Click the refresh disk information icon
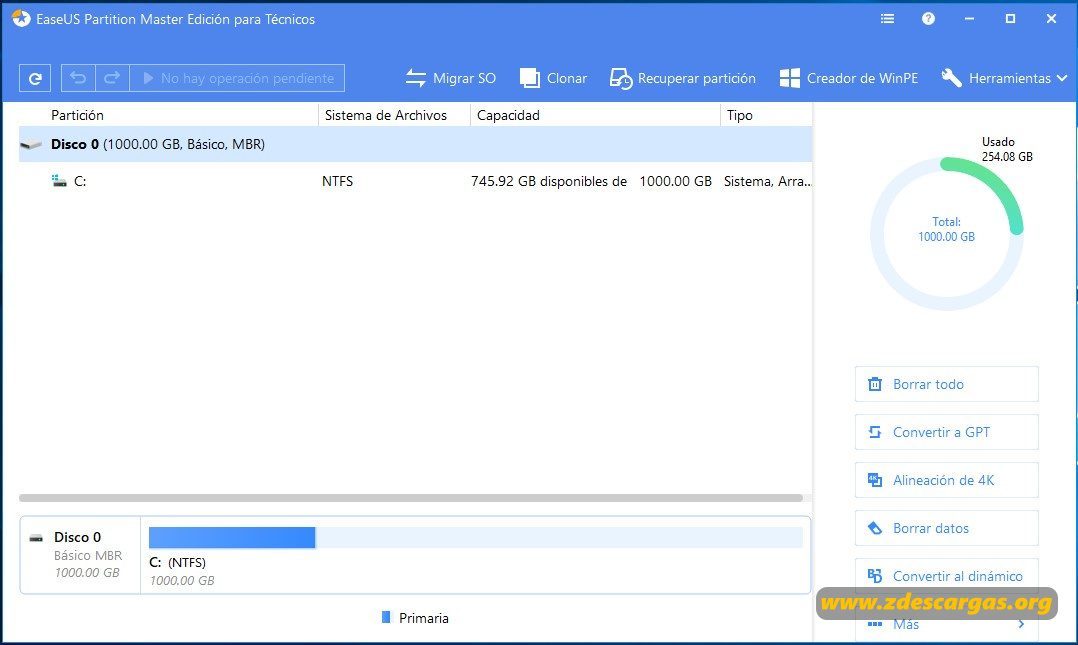Viewport: 1078px width, 645px height. [x=35, y=78]
